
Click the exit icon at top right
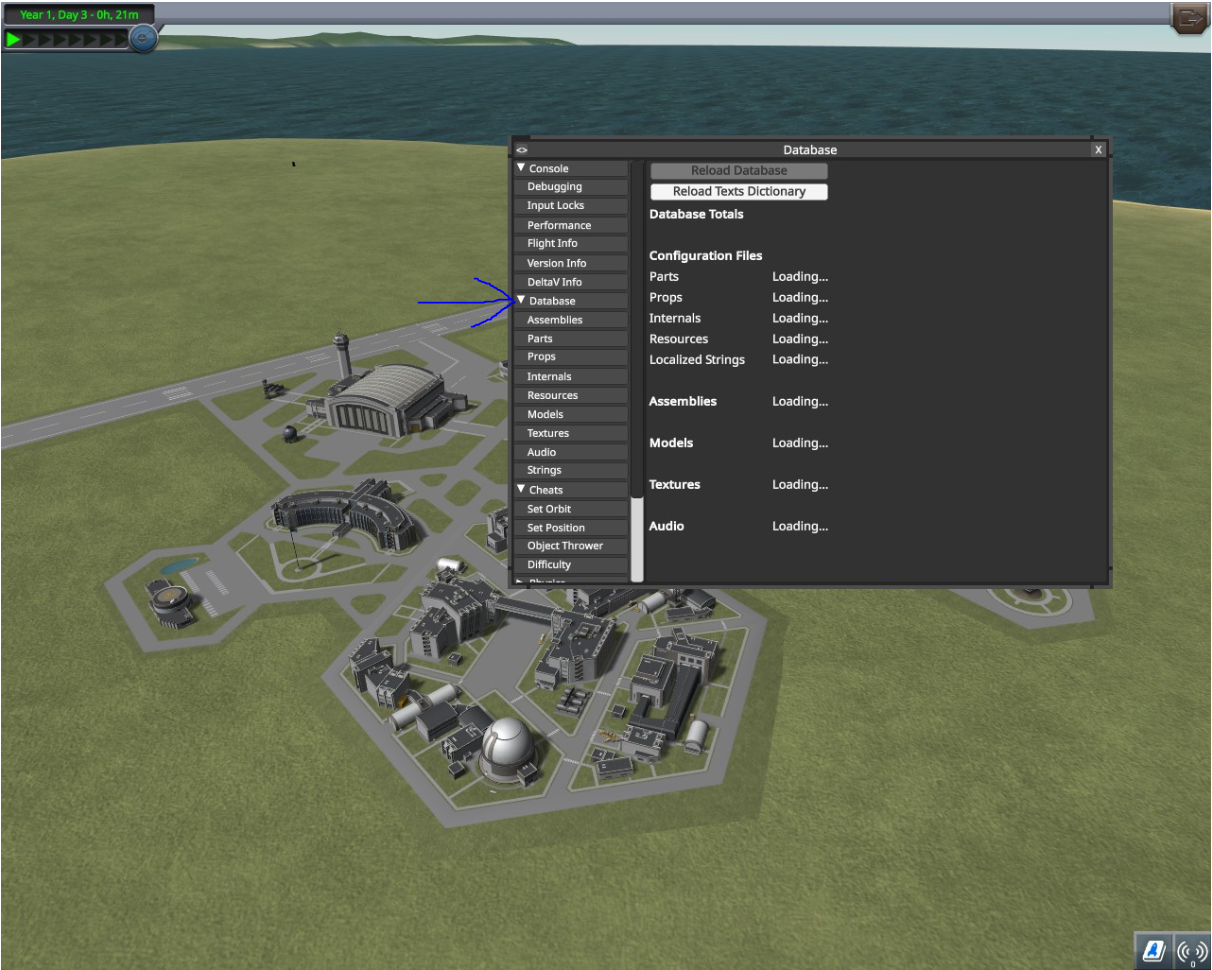tap(1190, 17)
